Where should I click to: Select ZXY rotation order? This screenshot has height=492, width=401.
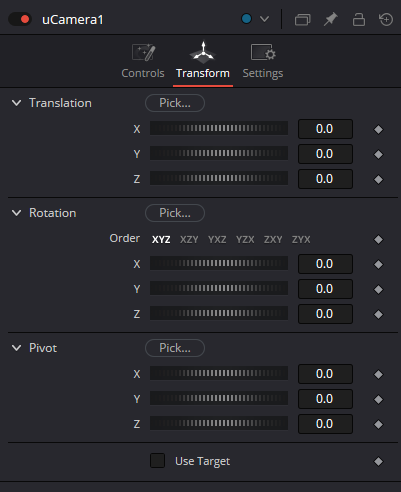(x=273, y=239)
